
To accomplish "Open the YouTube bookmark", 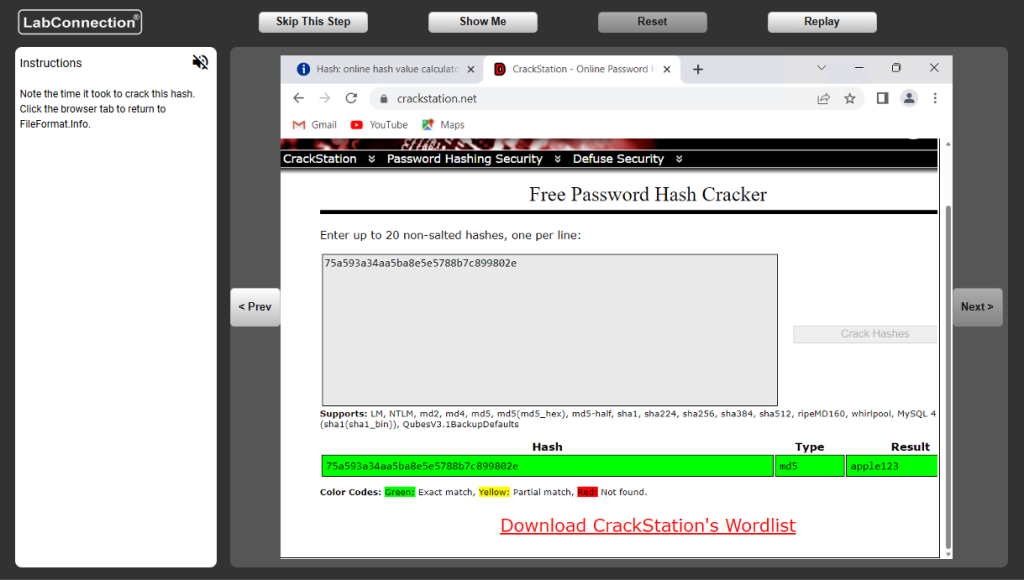I will click(379, 125).
